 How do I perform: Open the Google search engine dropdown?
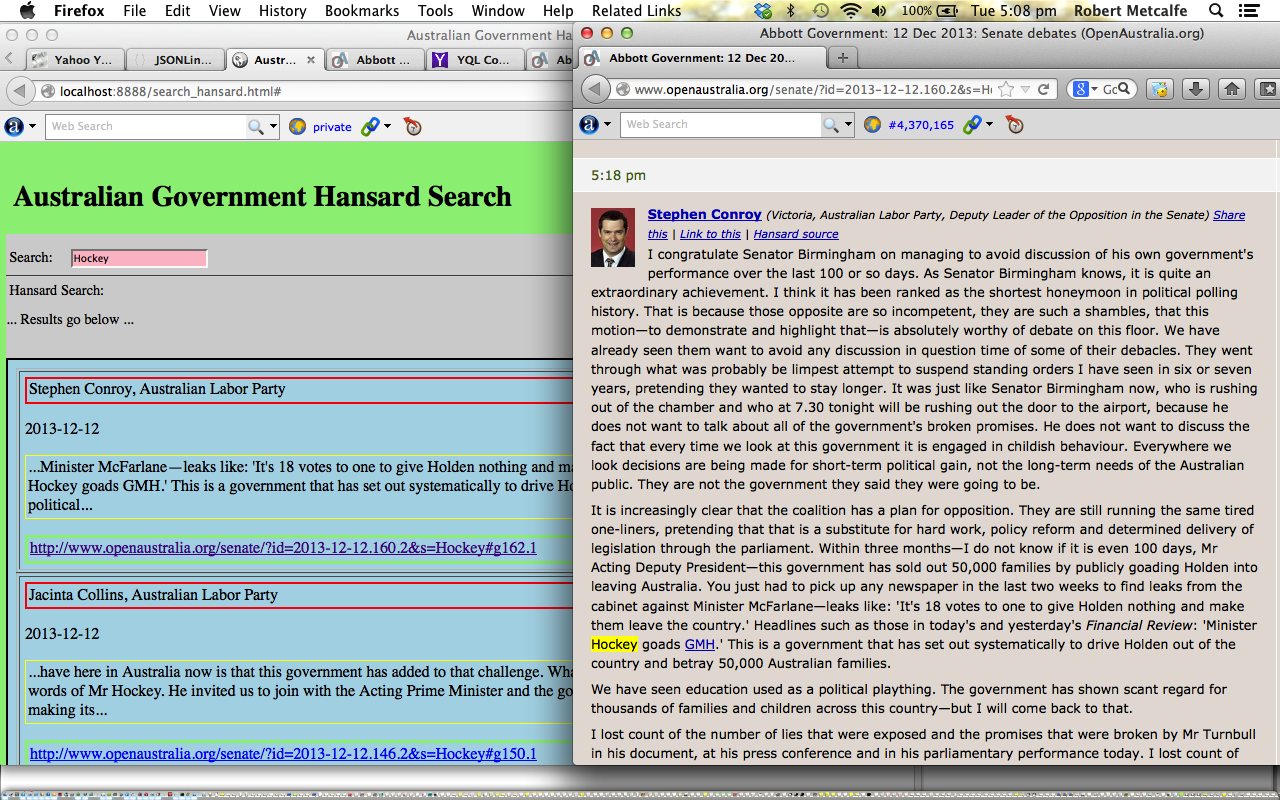(1085, 89)
